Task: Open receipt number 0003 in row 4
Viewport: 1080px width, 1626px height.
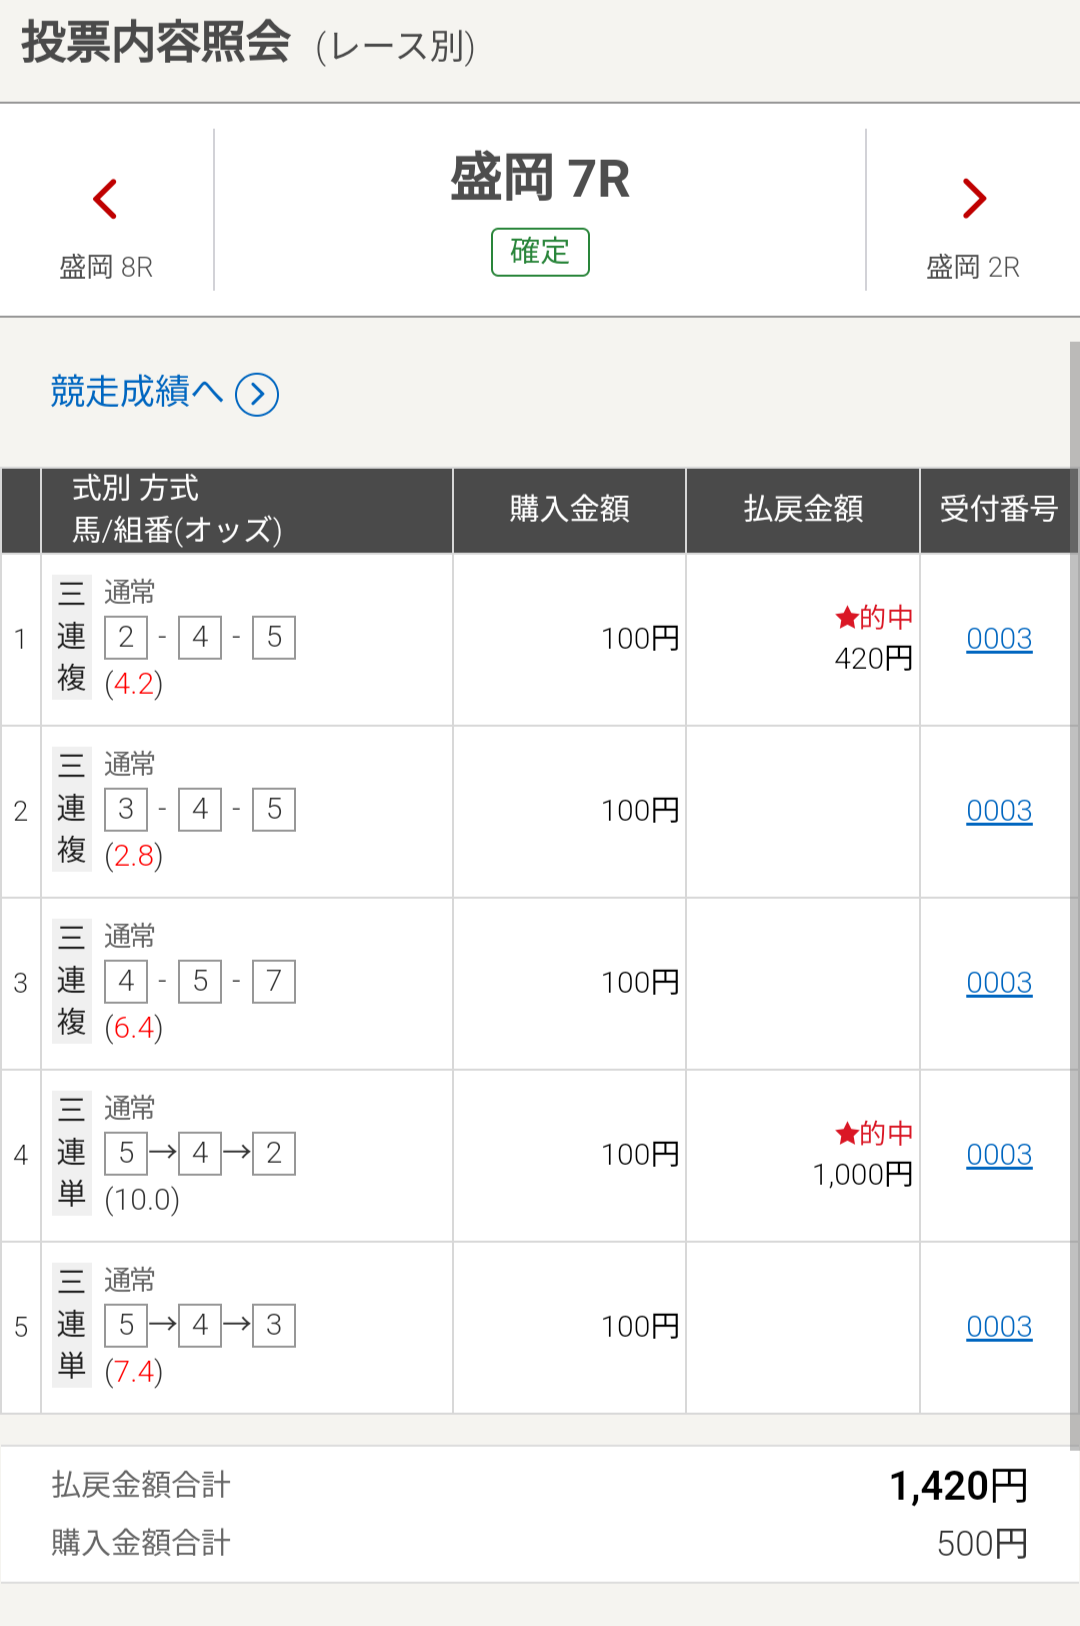Action: point(999,1155)
